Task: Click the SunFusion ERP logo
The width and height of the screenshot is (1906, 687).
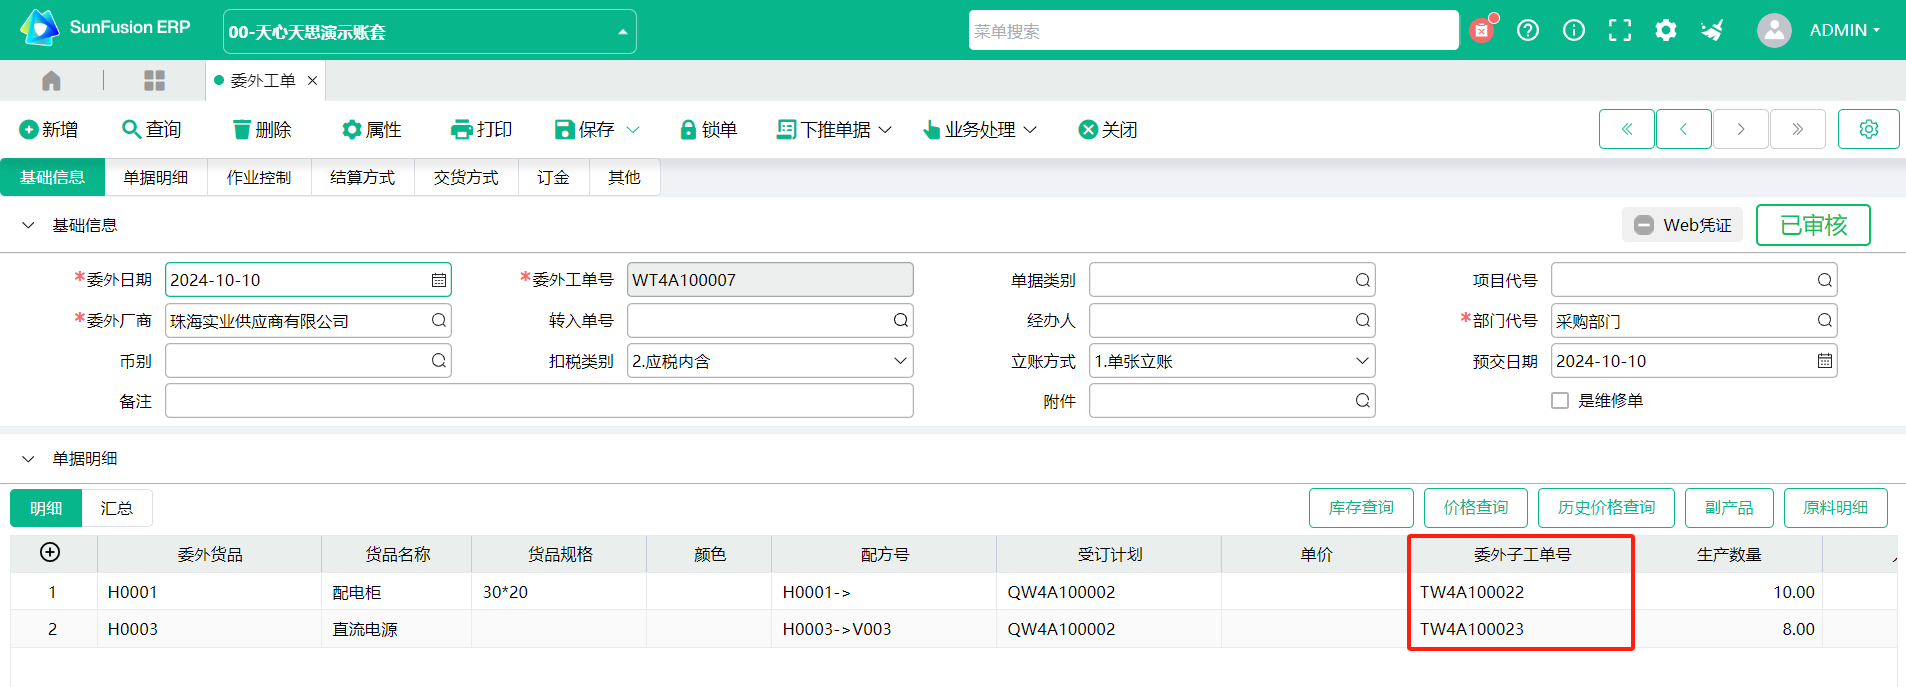Action: [105, 28]
